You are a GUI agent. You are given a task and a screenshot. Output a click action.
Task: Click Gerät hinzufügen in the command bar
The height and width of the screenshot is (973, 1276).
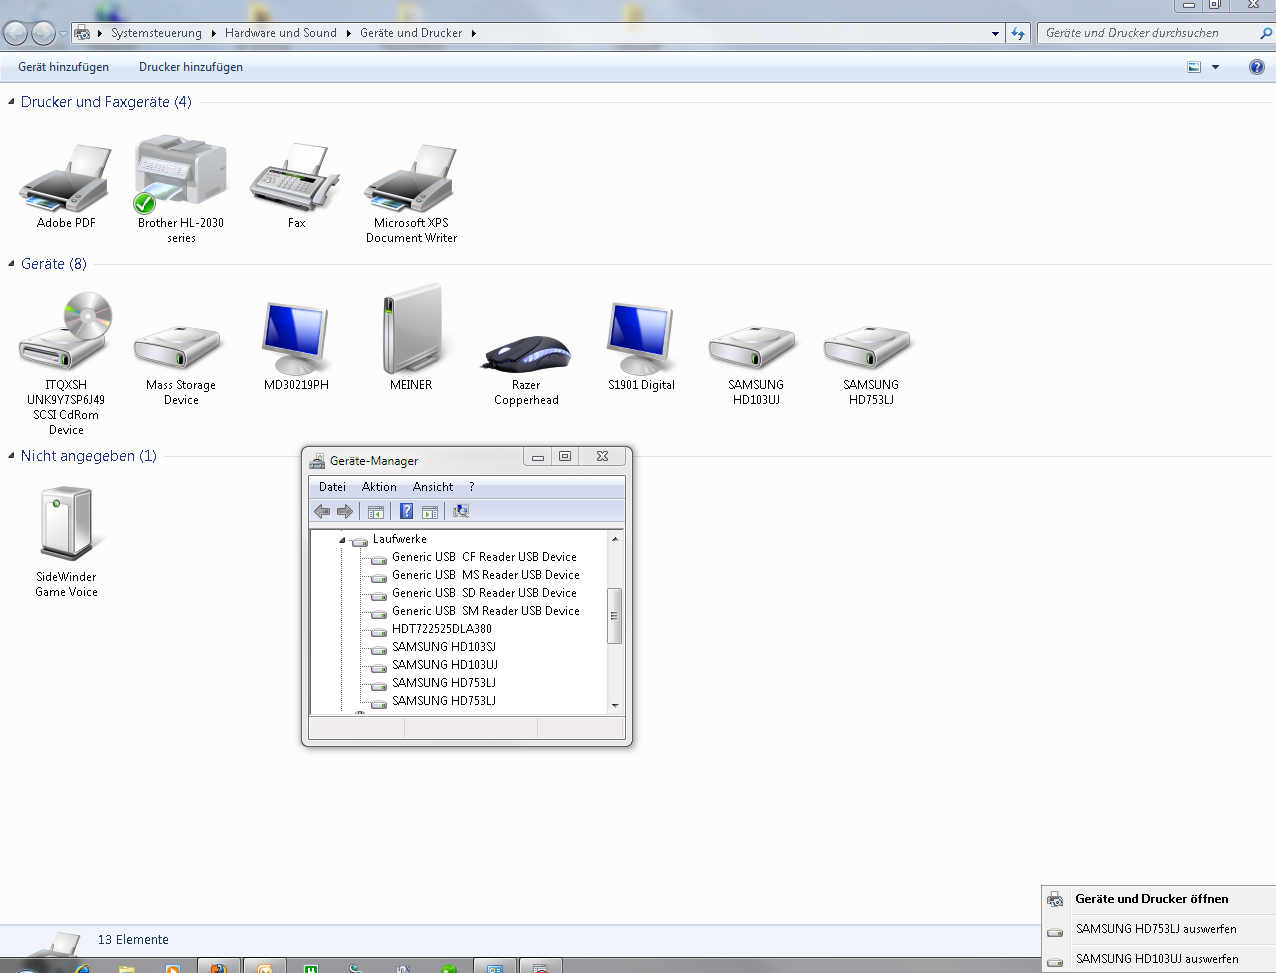pos(63,67)
